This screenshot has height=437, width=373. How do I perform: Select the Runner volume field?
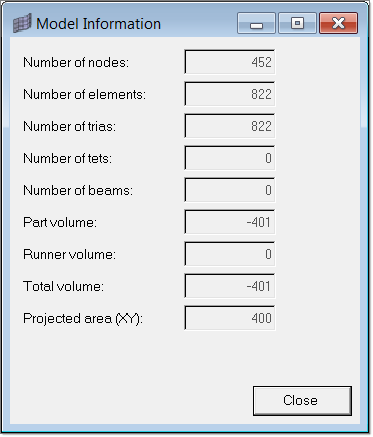230,254
